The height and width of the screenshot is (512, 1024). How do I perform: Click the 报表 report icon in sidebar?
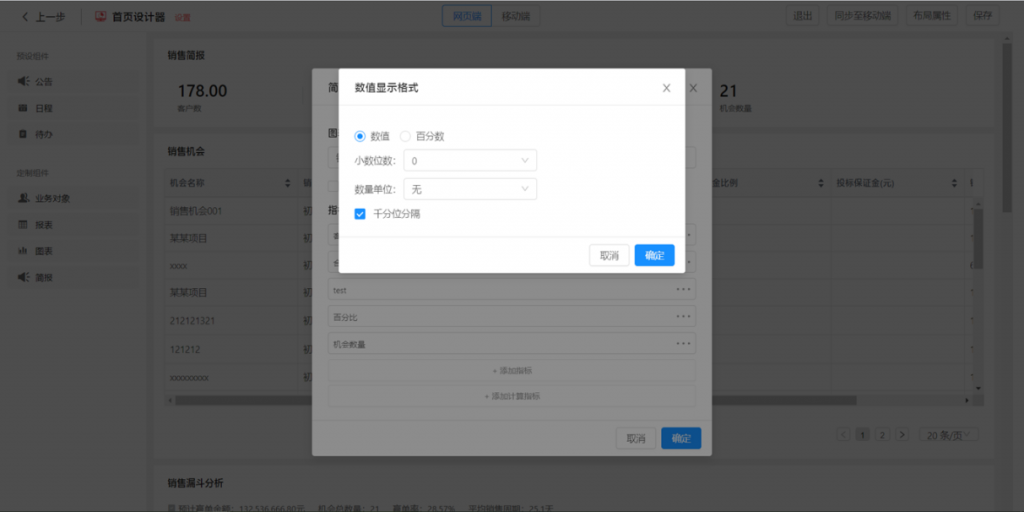click(x=23, y=224)
